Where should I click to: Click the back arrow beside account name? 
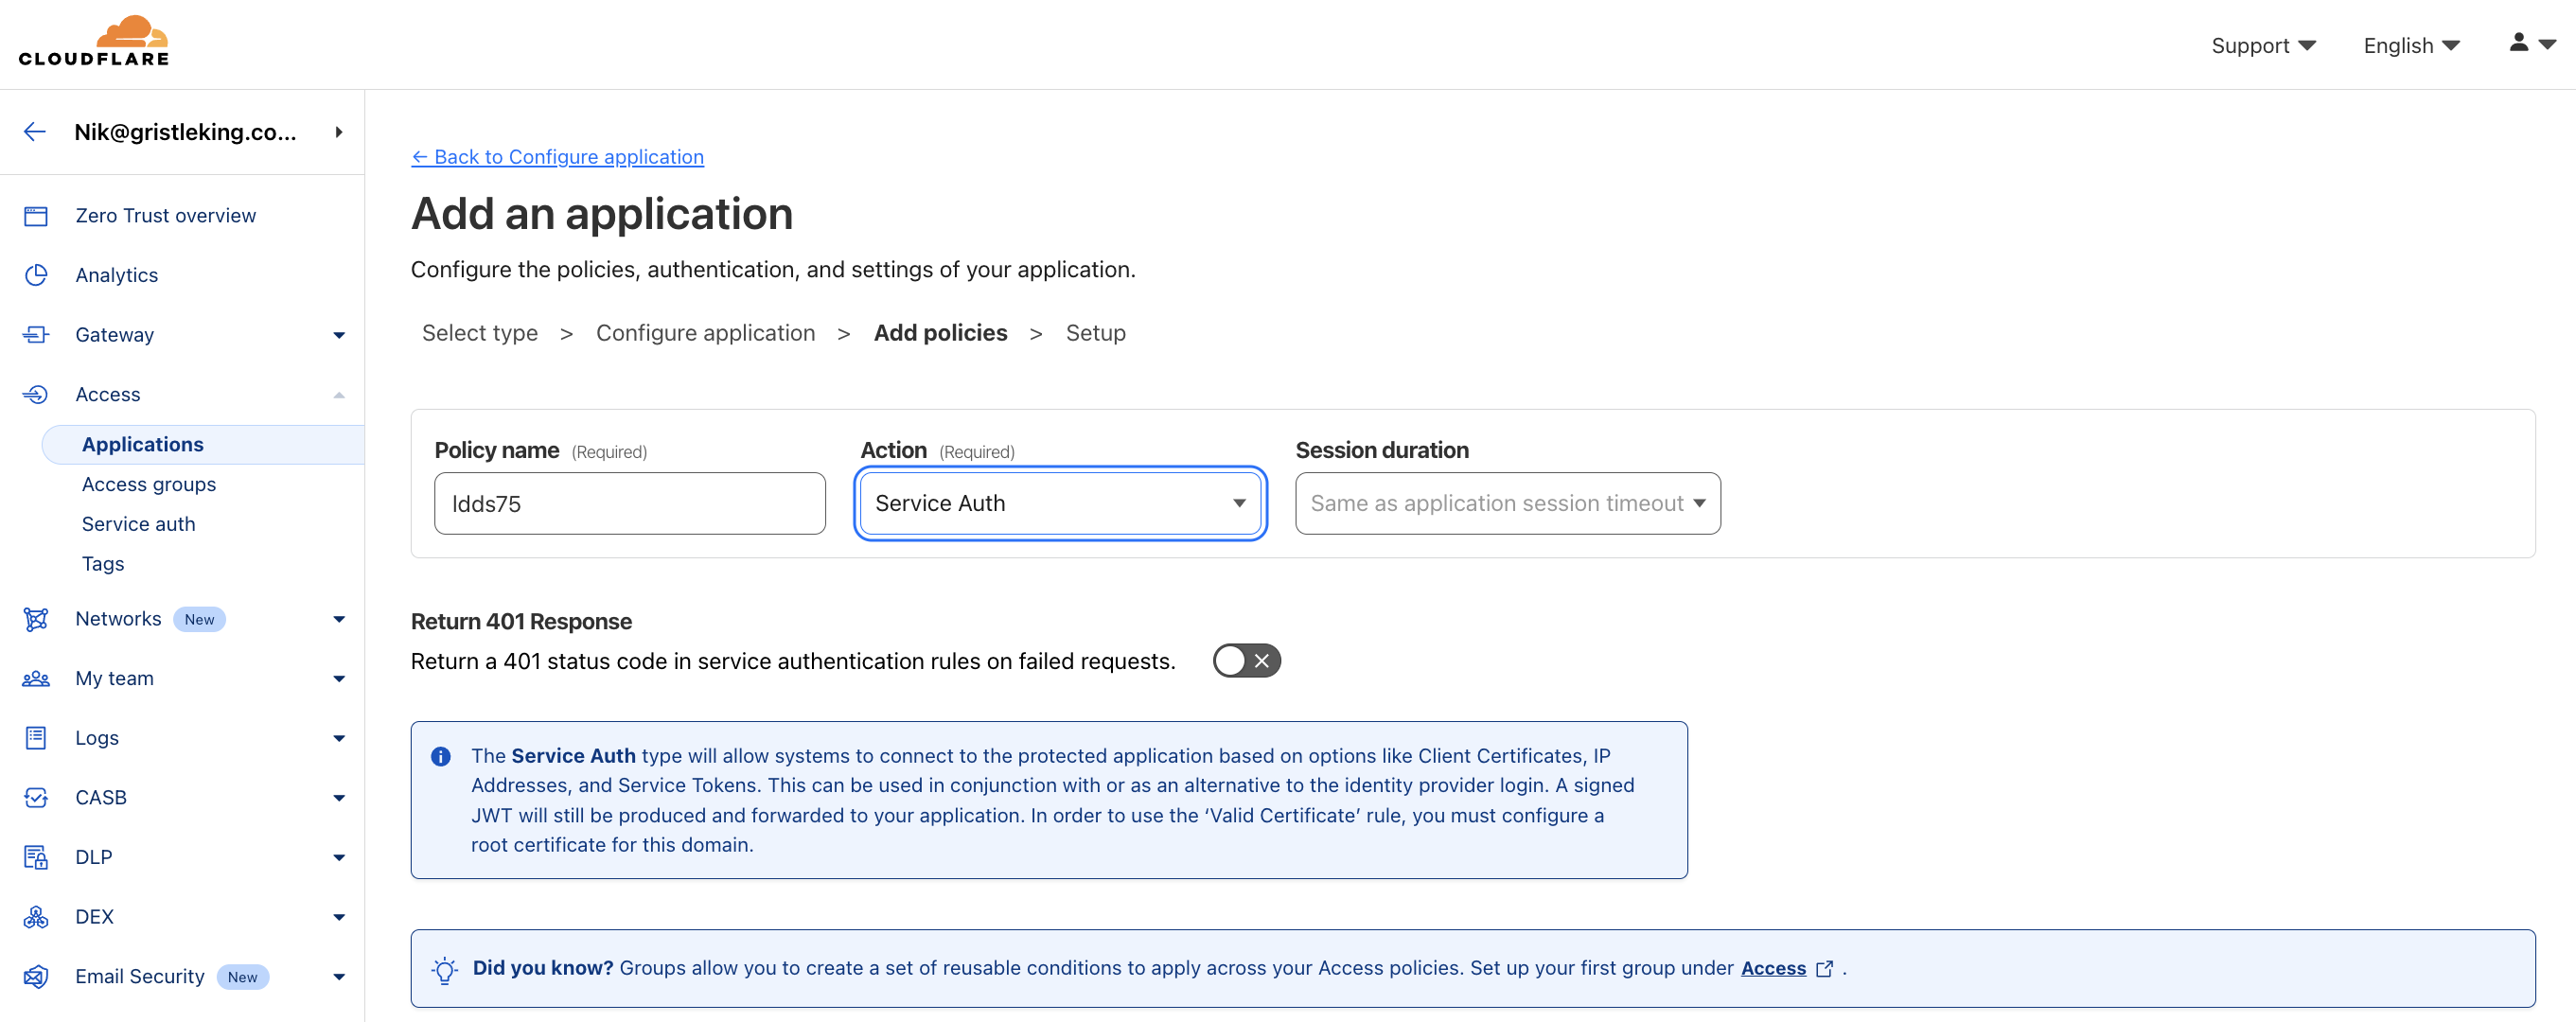pos(35,132)
